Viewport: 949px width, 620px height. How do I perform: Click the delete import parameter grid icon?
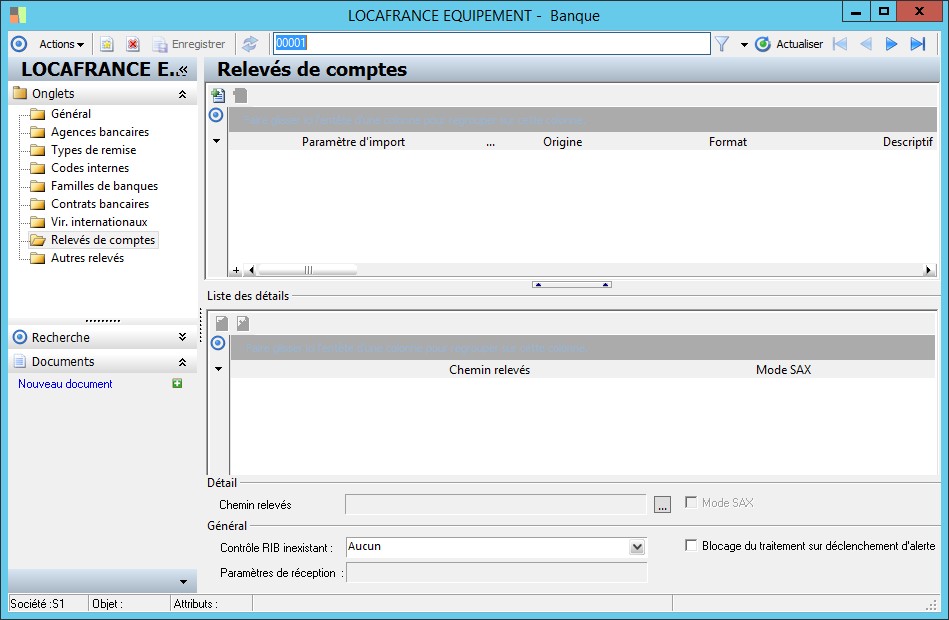tap(240, 95)
